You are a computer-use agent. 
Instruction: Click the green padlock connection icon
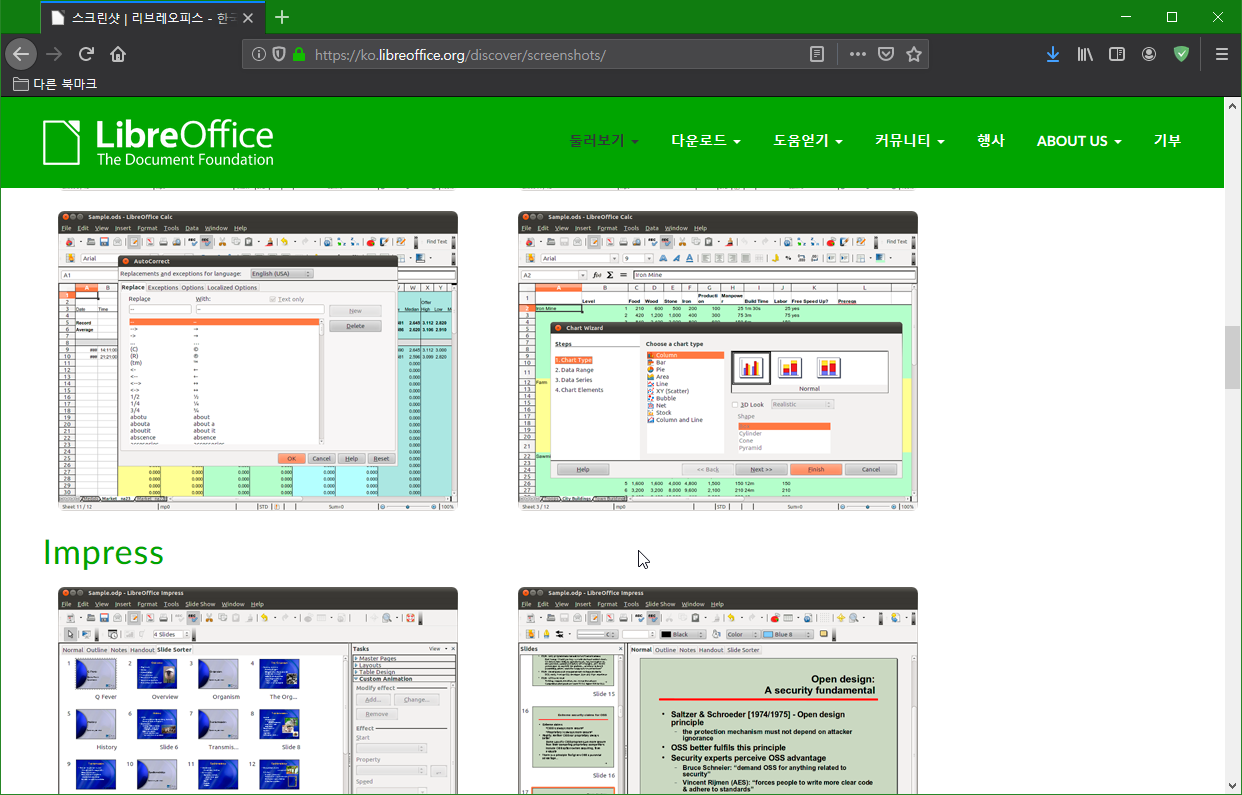298,54
